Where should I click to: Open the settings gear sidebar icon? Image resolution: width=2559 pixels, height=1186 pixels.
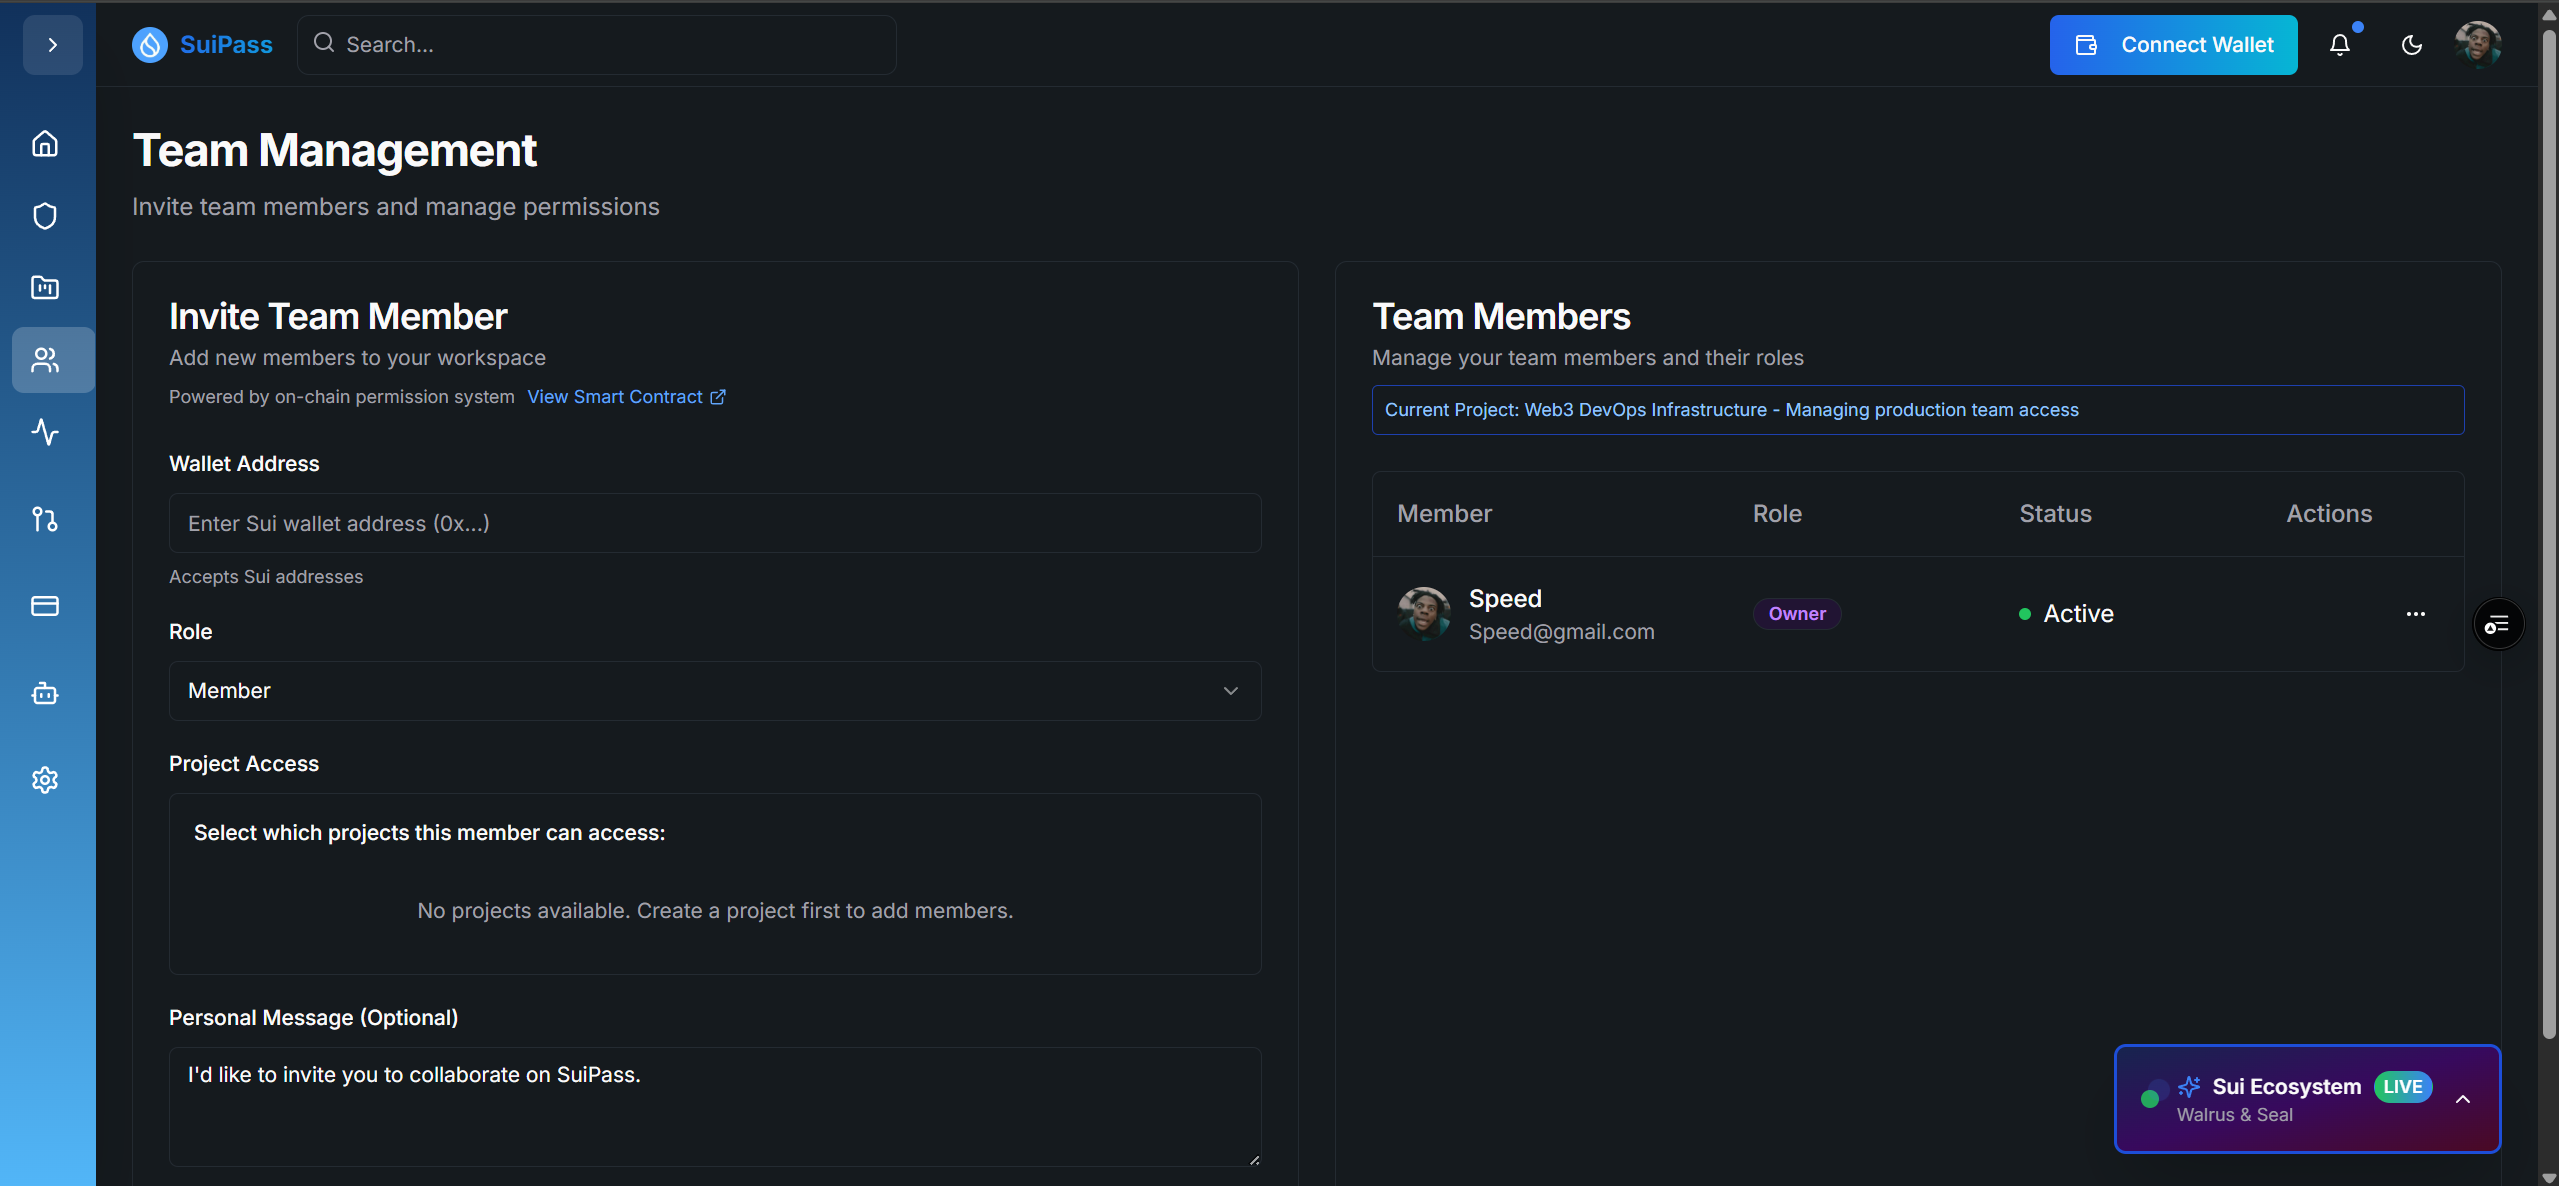pos(45,780)
